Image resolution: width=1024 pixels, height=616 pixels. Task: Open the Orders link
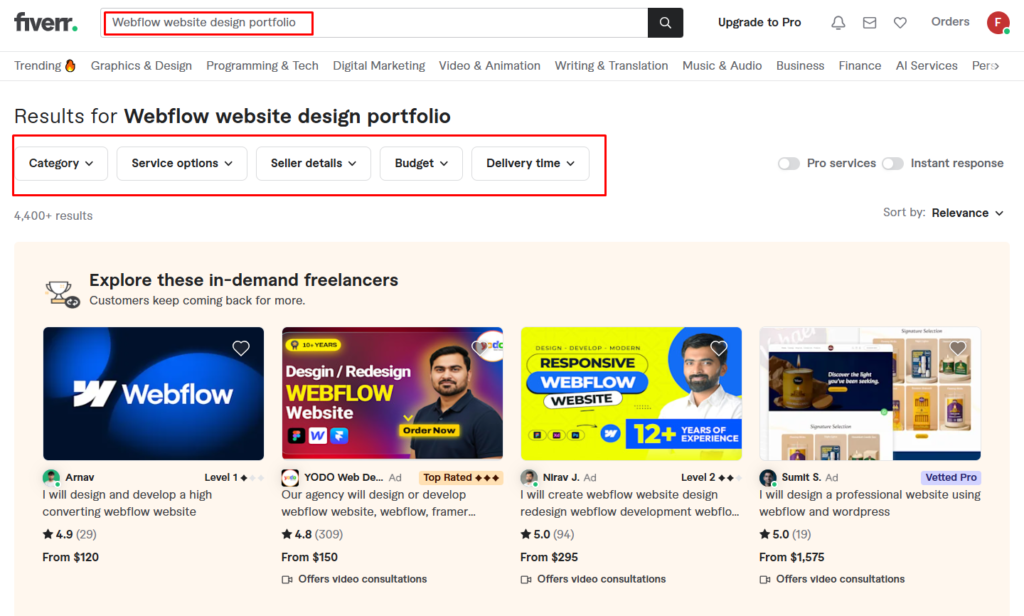point(950,22)
